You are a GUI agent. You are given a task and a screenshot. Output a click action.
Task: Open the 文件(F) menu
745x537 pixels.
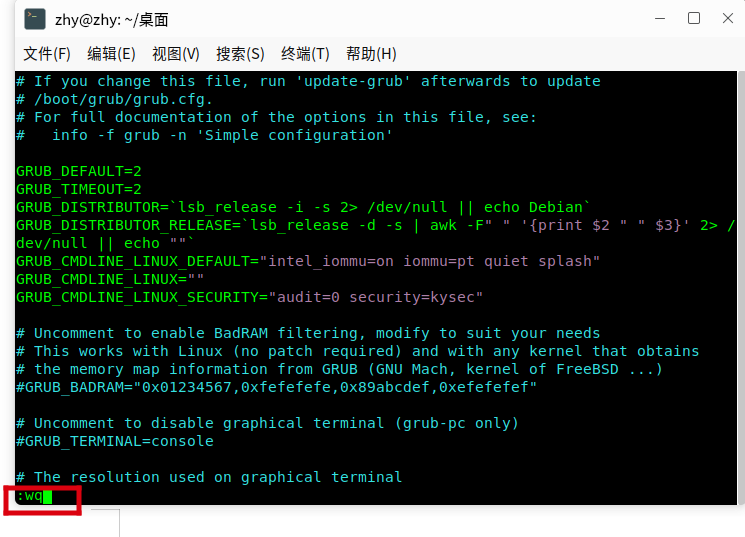[47, 54]
